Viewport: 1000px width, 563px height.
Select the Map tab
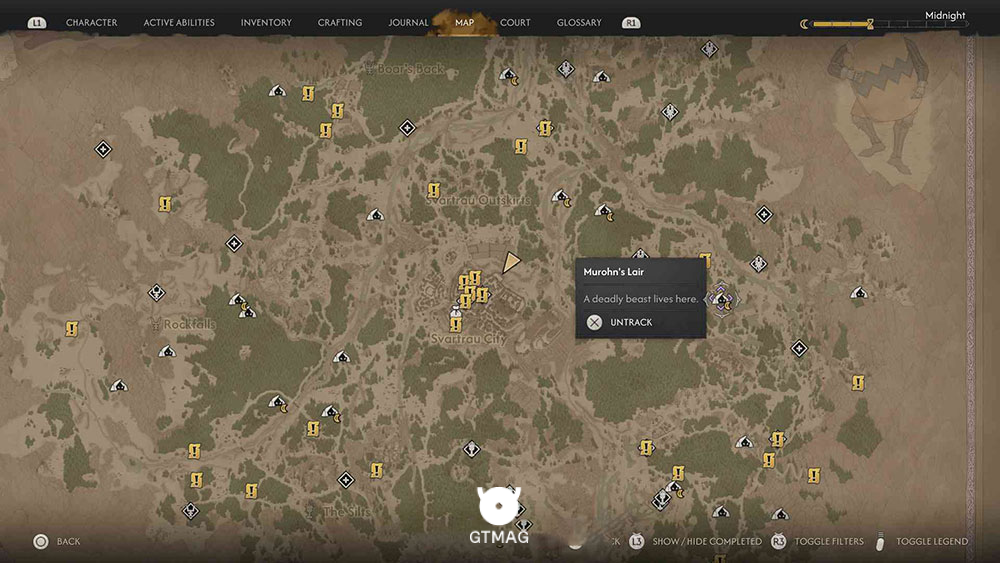coord(464,22)
